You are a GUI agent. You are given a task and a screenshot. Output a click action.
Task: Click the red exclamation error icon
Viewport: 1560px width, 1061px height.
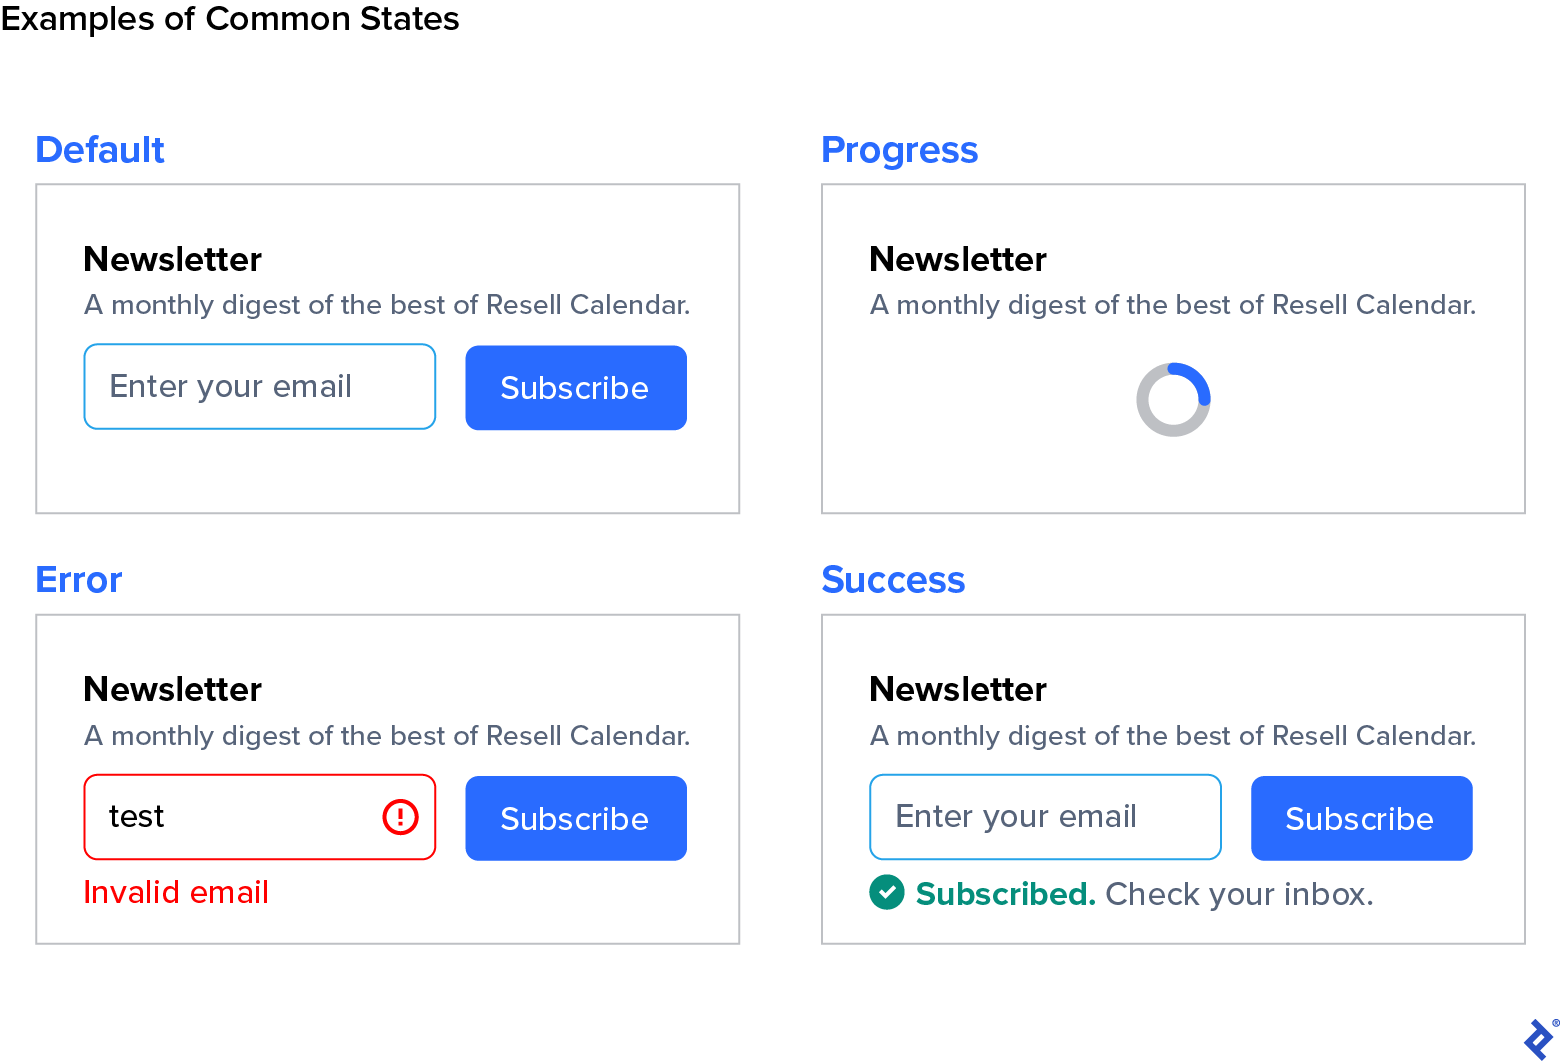tap(399, 817)
